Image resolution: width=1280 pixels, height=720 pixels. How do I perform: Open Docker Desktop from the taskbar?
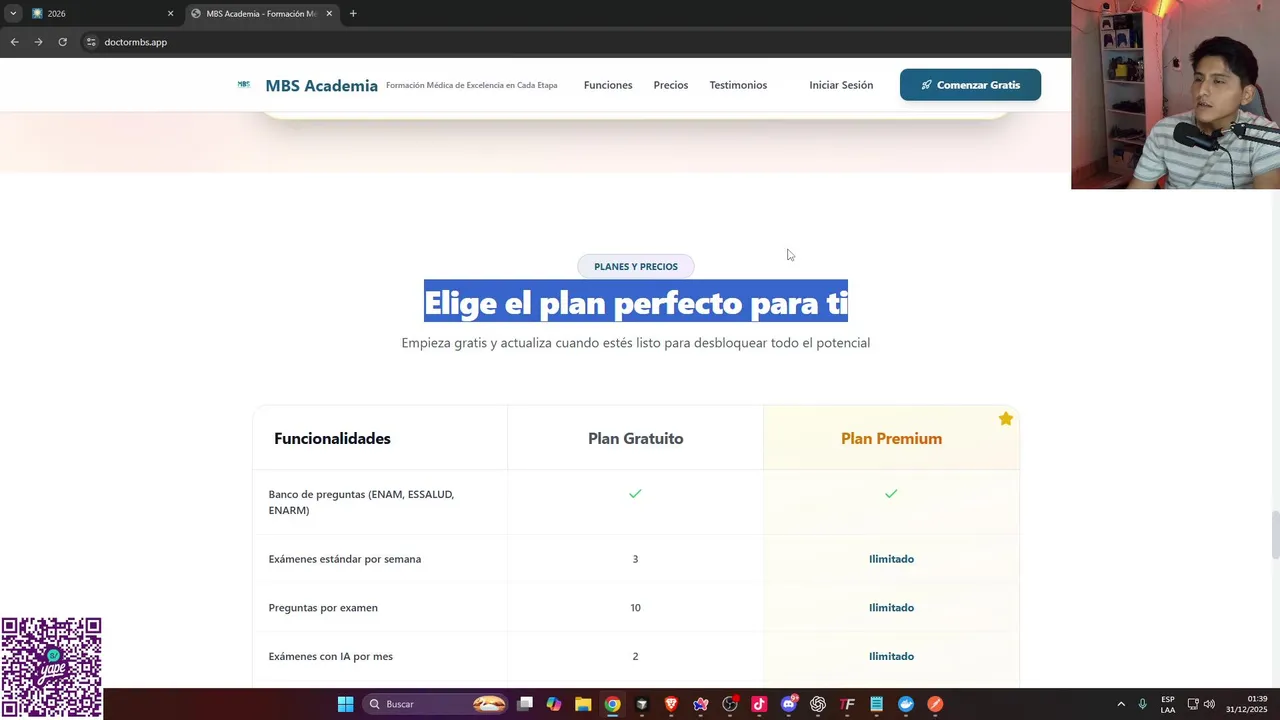906,704
